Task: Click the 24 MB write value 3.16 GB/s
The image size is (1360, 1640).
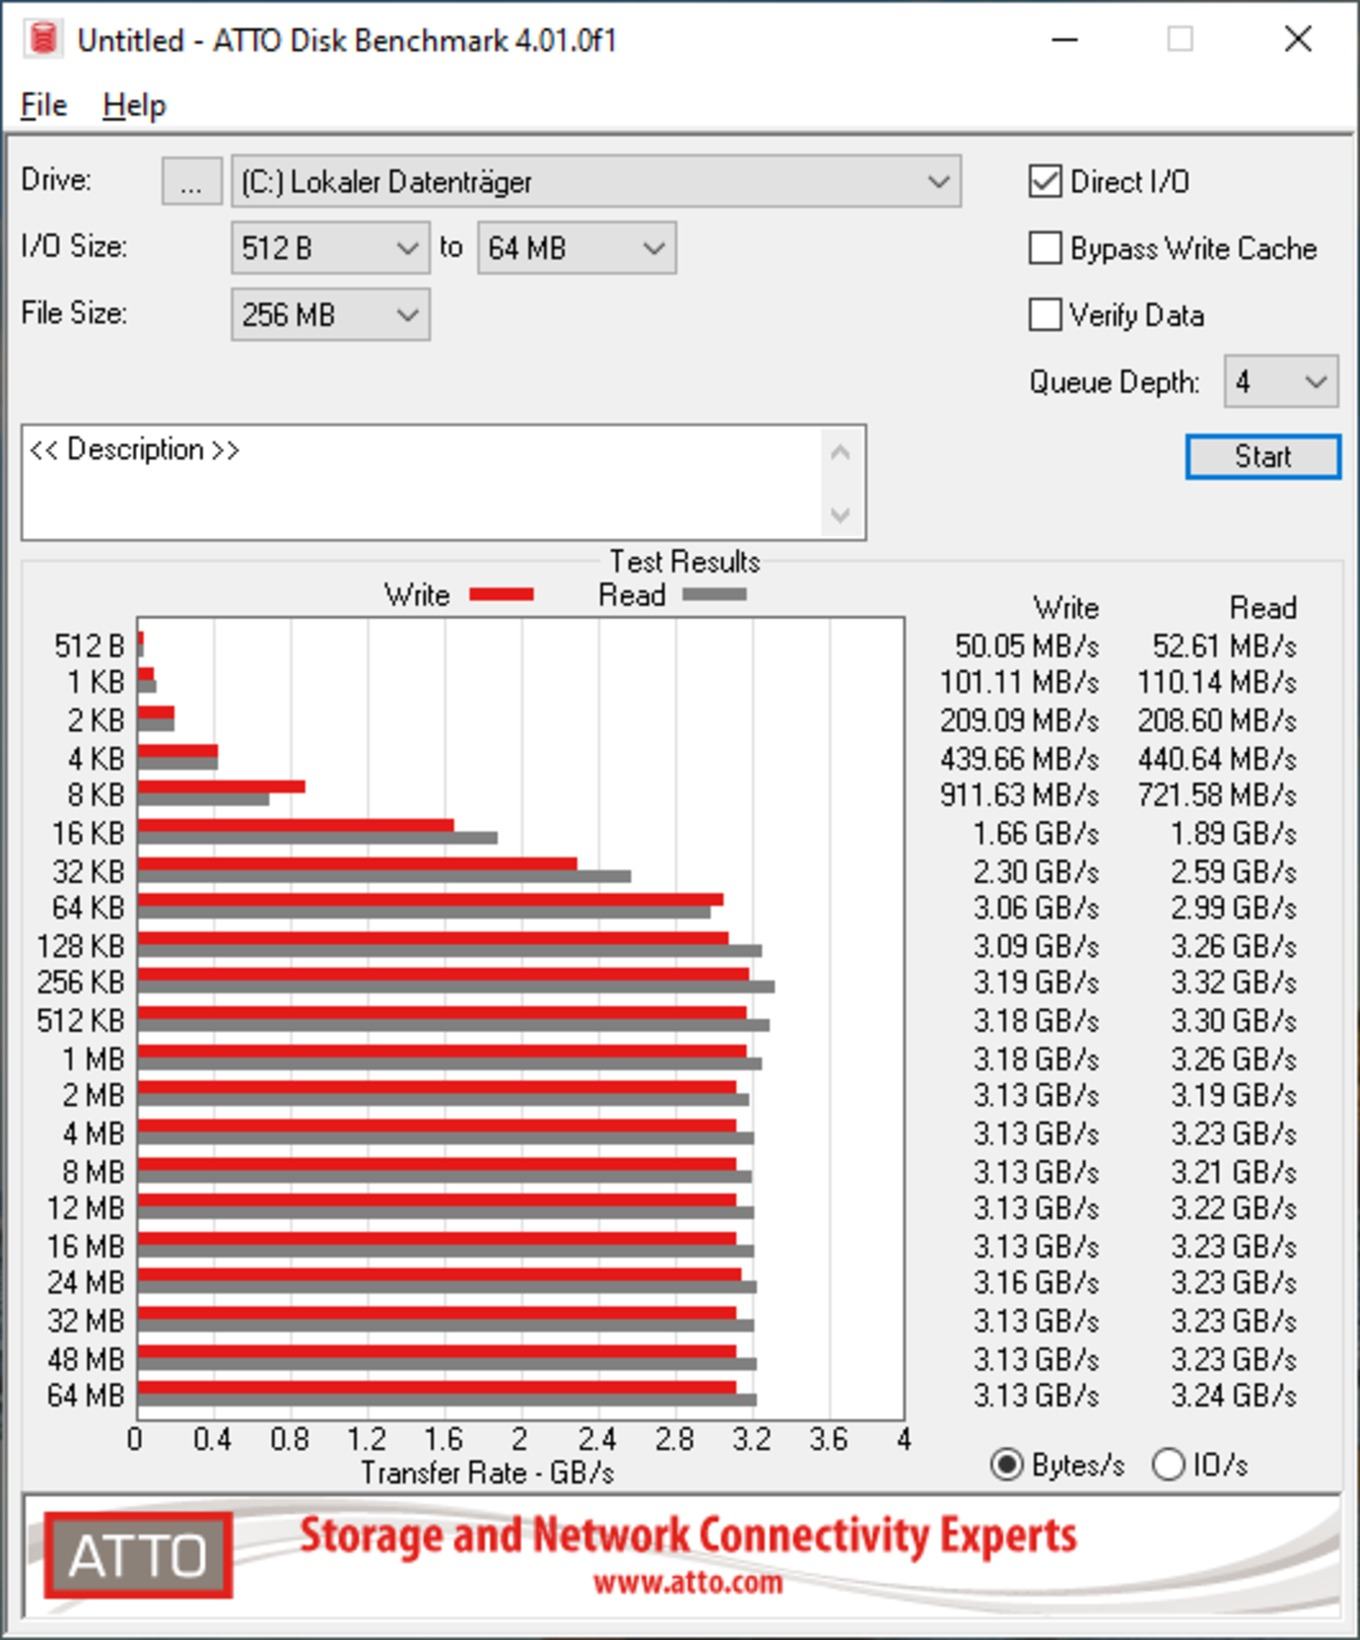Action: coord(1036,1283)
